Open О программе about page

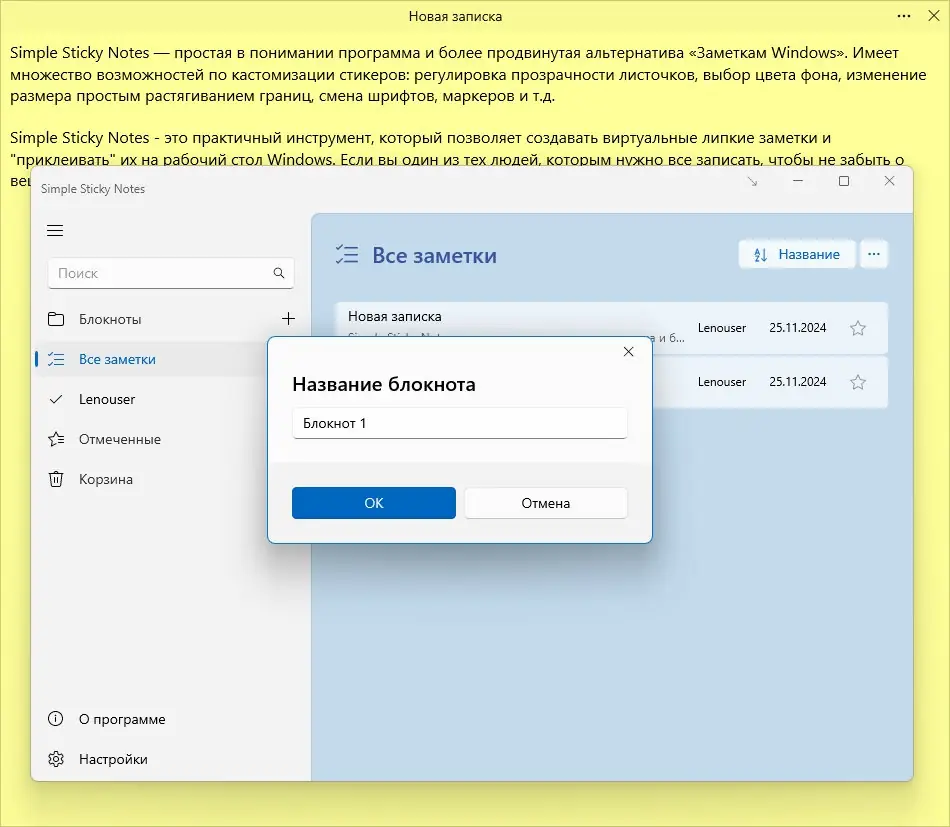(x=122, y=719)
